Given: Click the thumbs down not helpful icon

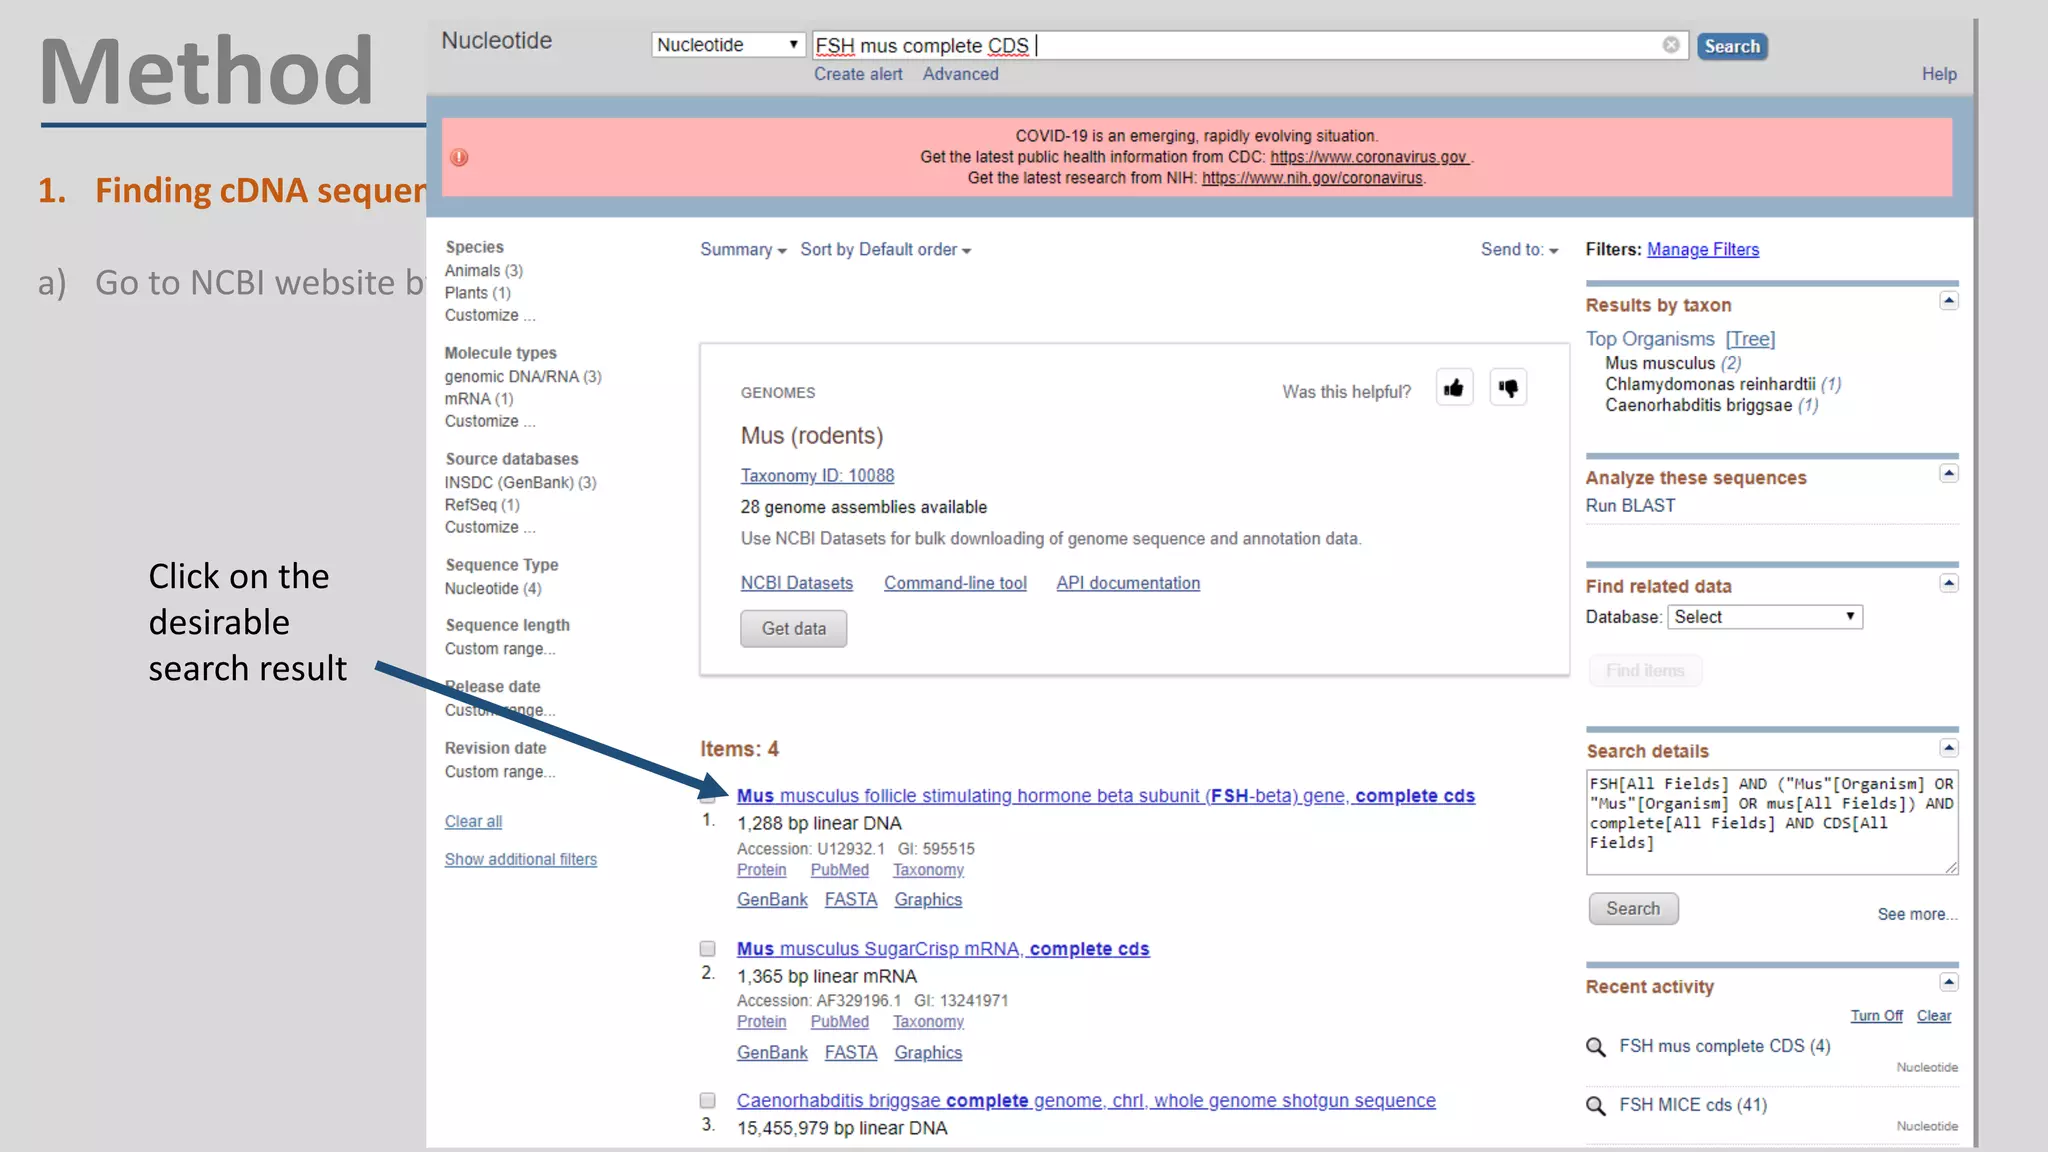Looking at the screenshot, I should (x=1508, y=388).
